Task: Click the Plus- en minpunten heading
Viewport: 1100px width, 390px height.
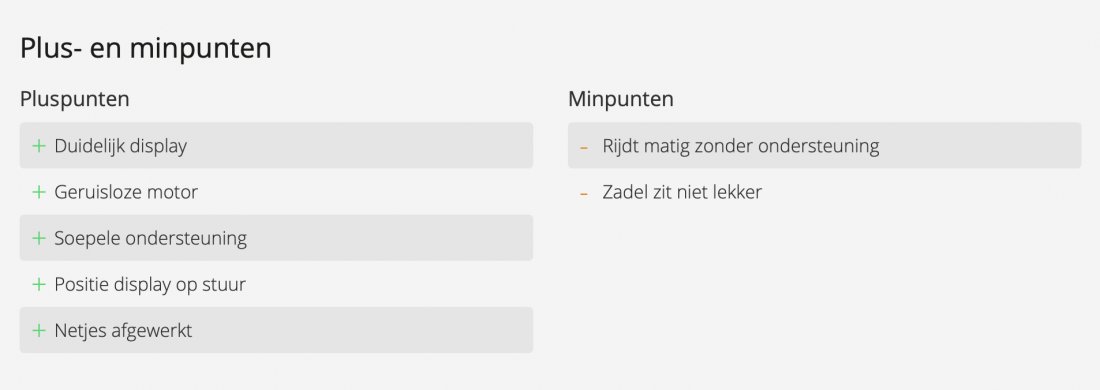Action: (x=145, y=49)
